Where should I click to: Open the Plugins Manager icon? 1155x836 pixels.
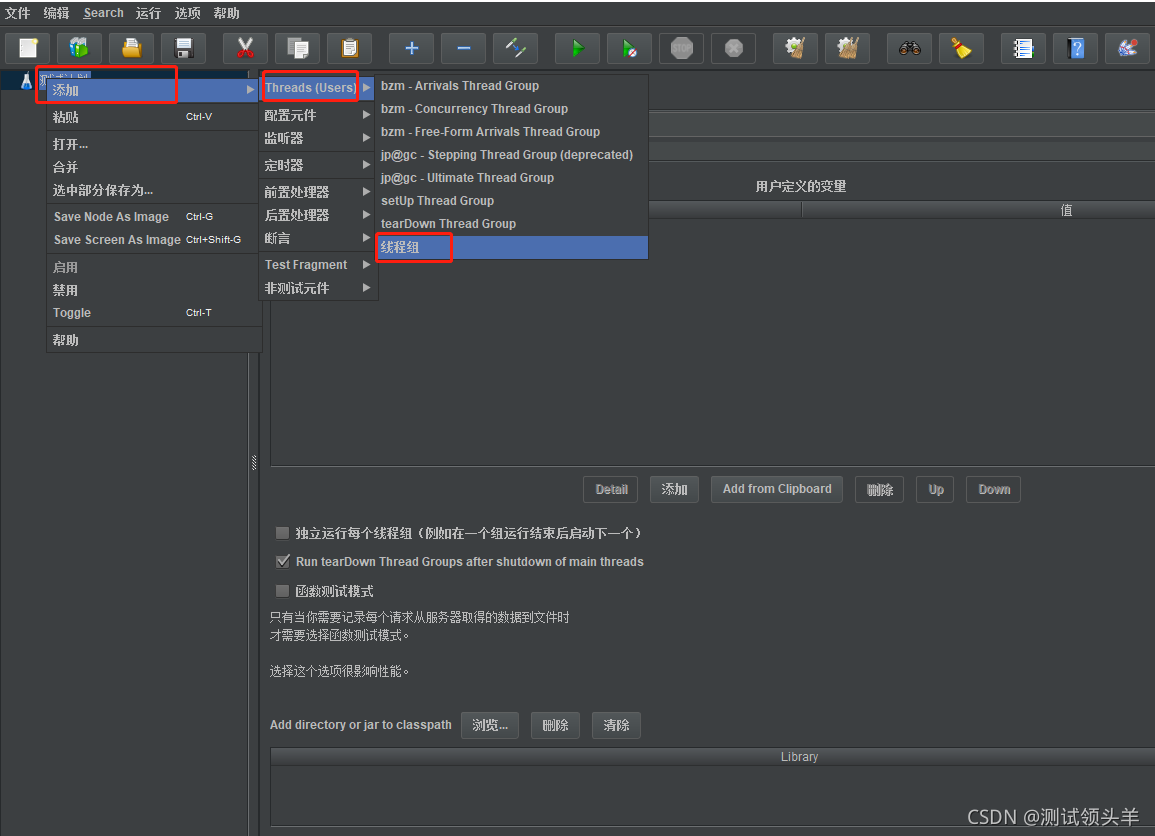pos(1127,49)
